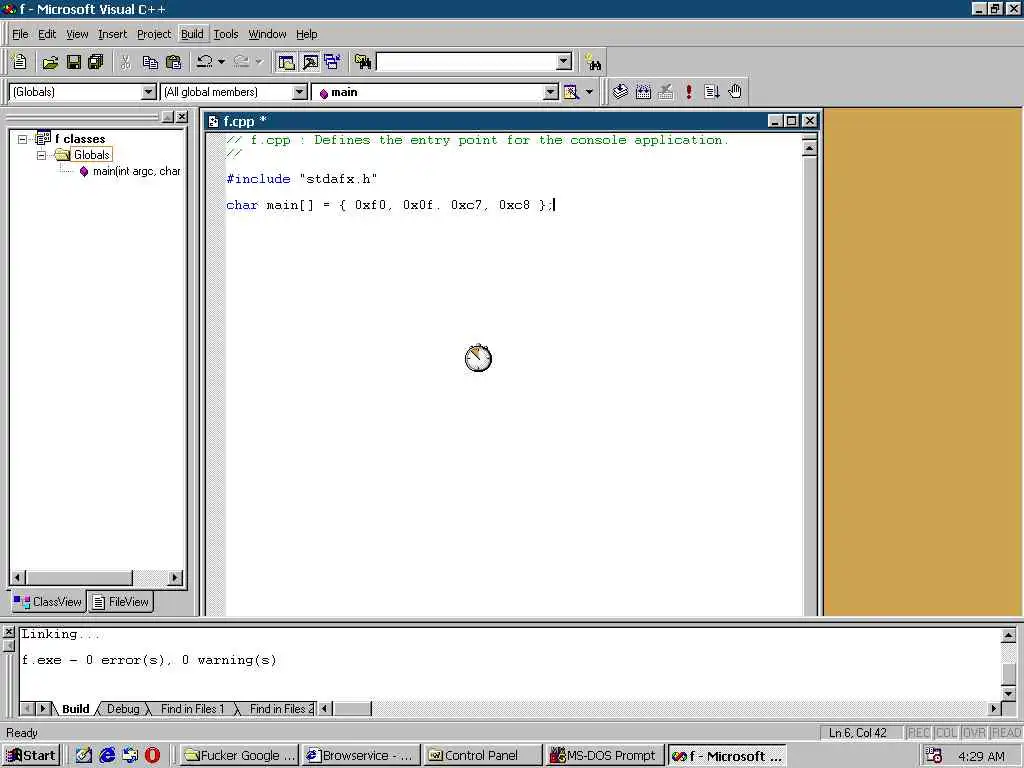The width and height of the screenshot is (1024, 768).
Task: Open the Edit menu
Action: (47, 34)
